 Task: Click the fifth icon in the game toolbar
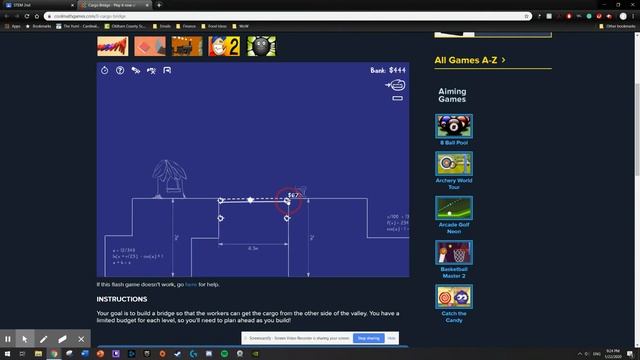(167, 70)
